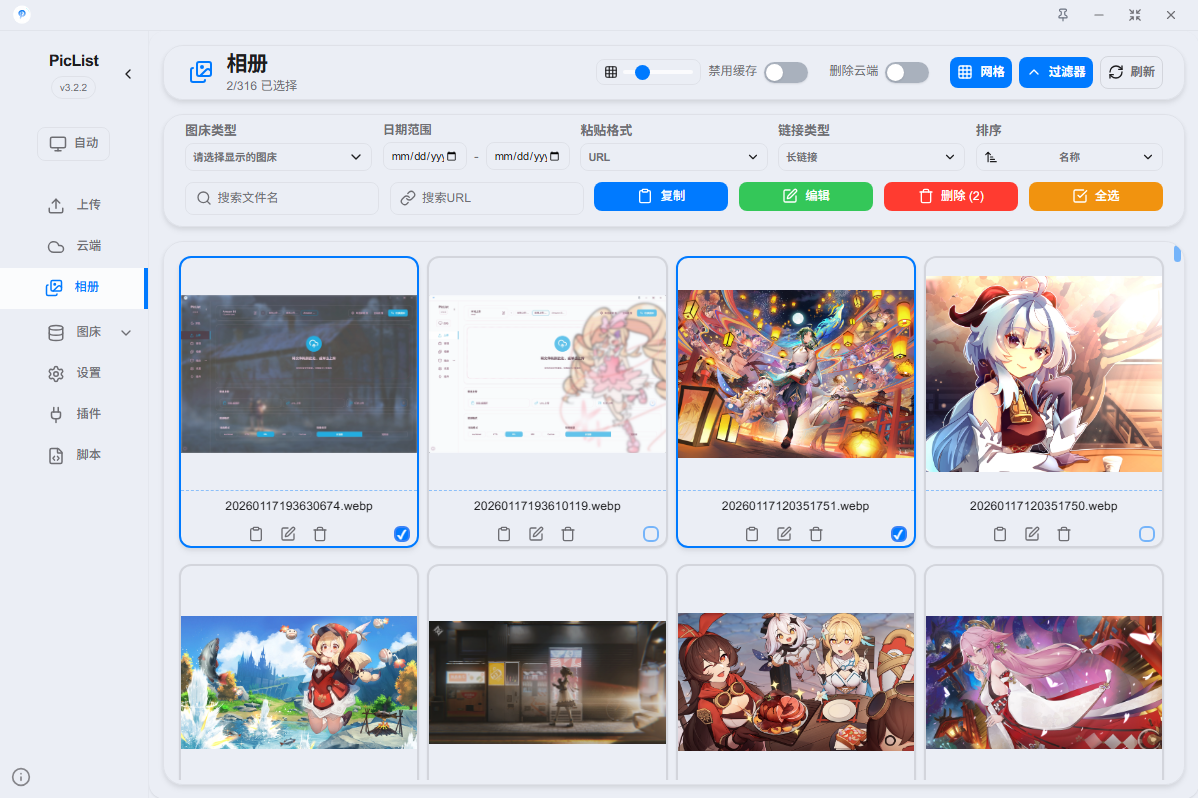
Task: Open 粘贴格式 URL dropdown
Action: click(x=673, y=157)
